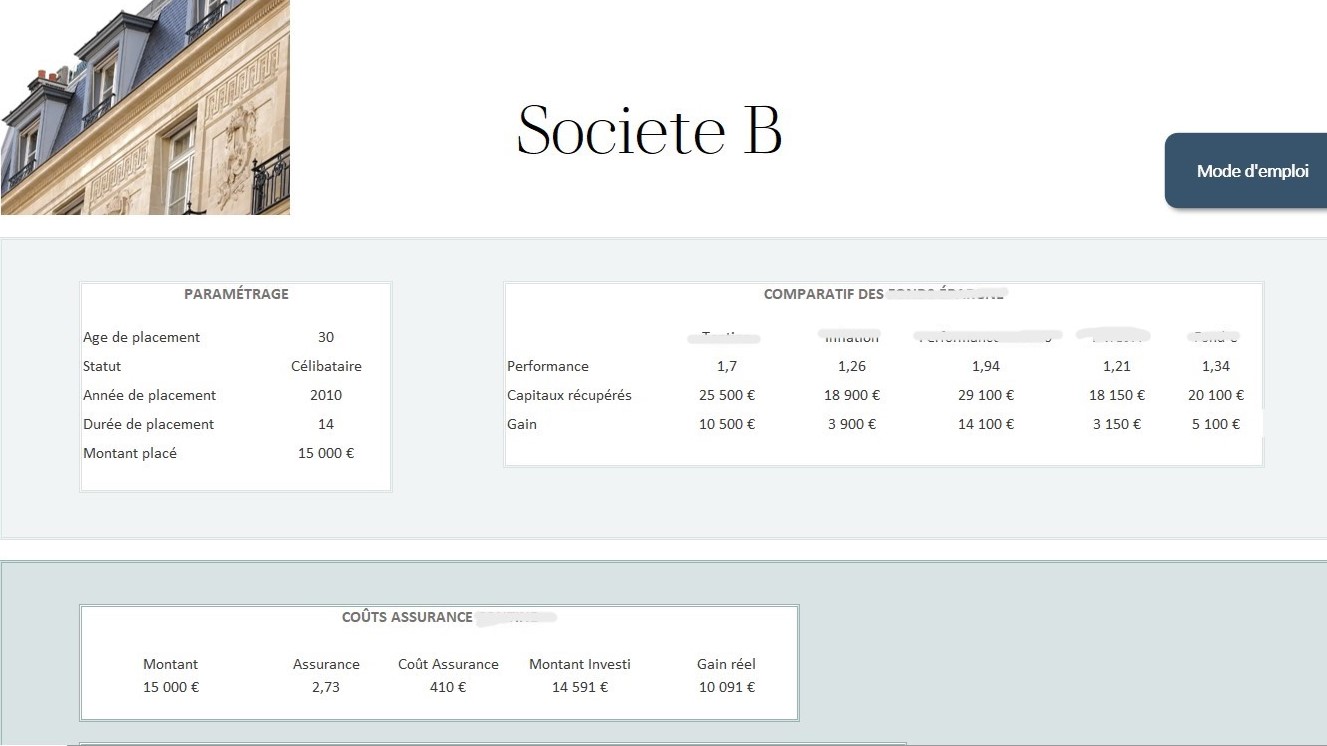Select the PARAMÉTRAGE section header
The width and height of the screenshot is (1327, 746).
point(236,294)
